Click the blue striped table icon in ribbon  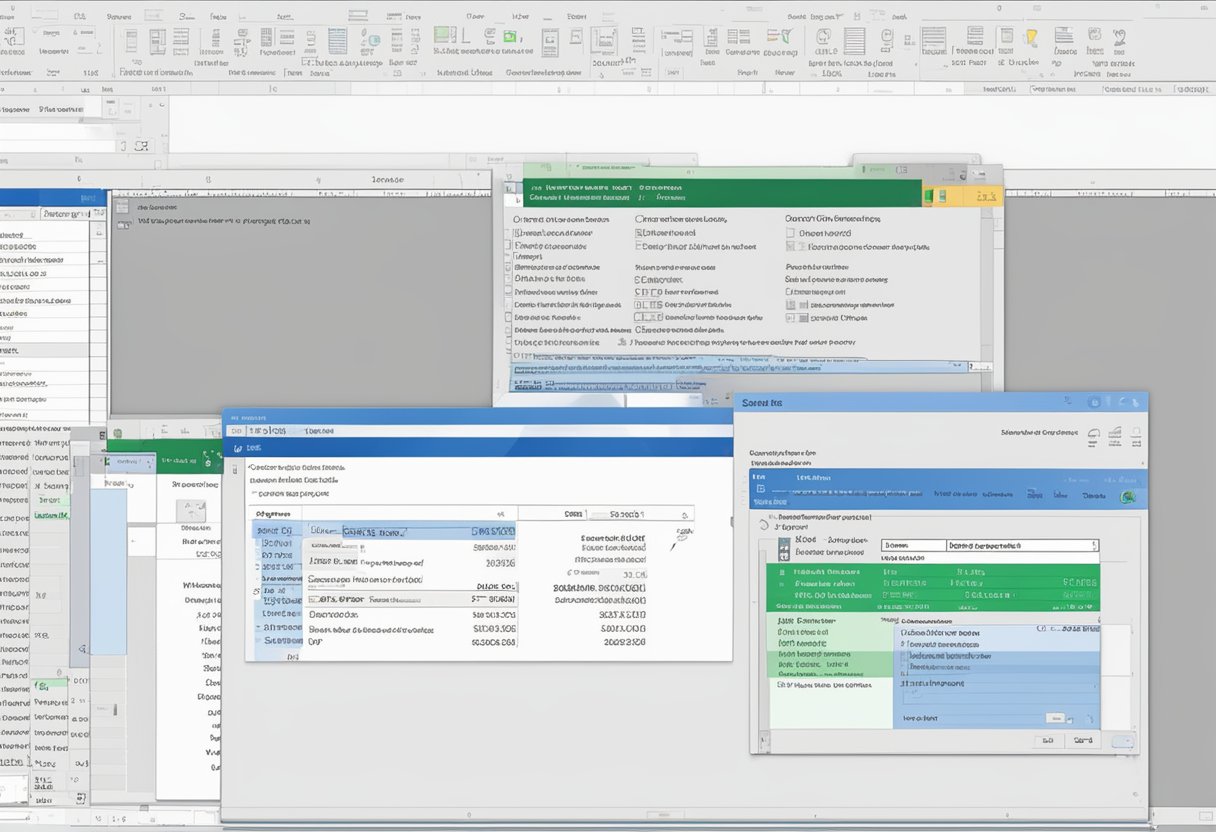tap(337, 41)
